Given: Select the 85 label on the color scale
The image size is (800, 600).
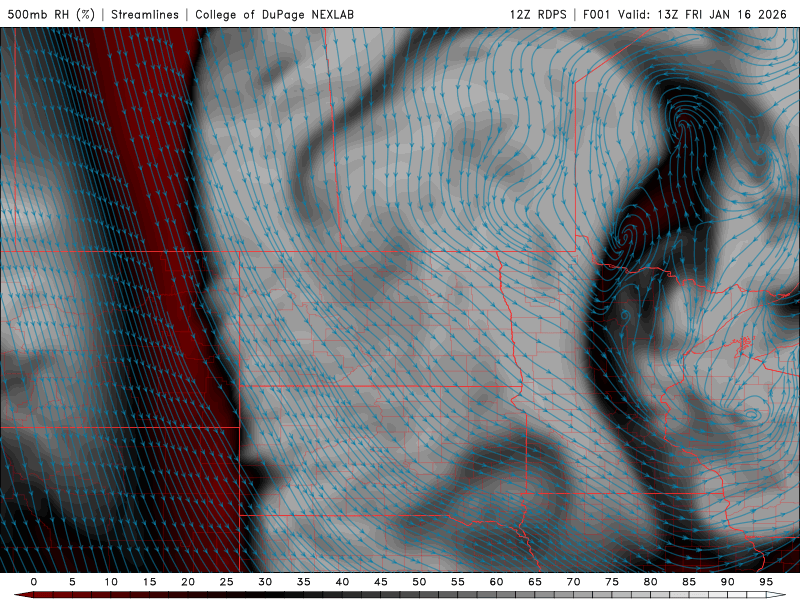Looking at the screenshot, I should pyautogui.click(x=689, y=582).
